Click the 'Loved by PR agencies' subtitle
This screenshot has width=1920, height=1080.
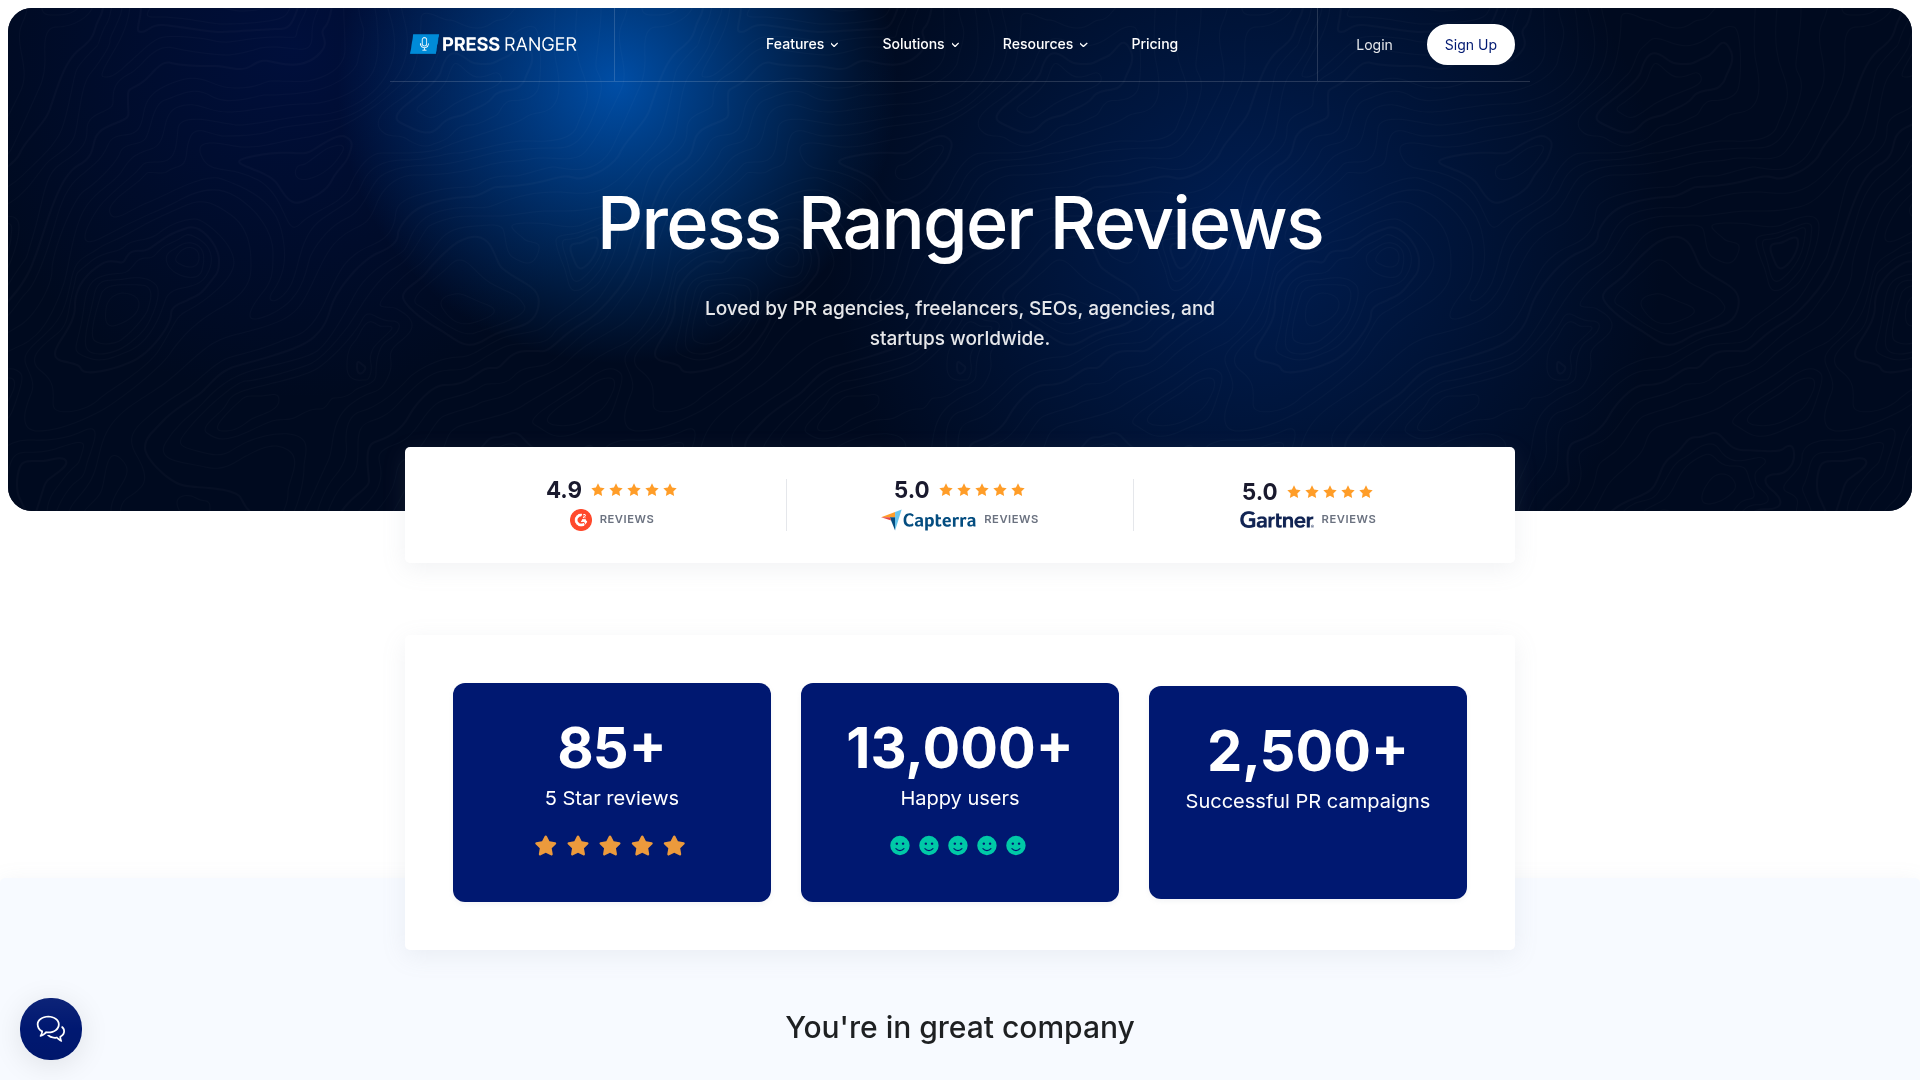click(x=960, y=323)
